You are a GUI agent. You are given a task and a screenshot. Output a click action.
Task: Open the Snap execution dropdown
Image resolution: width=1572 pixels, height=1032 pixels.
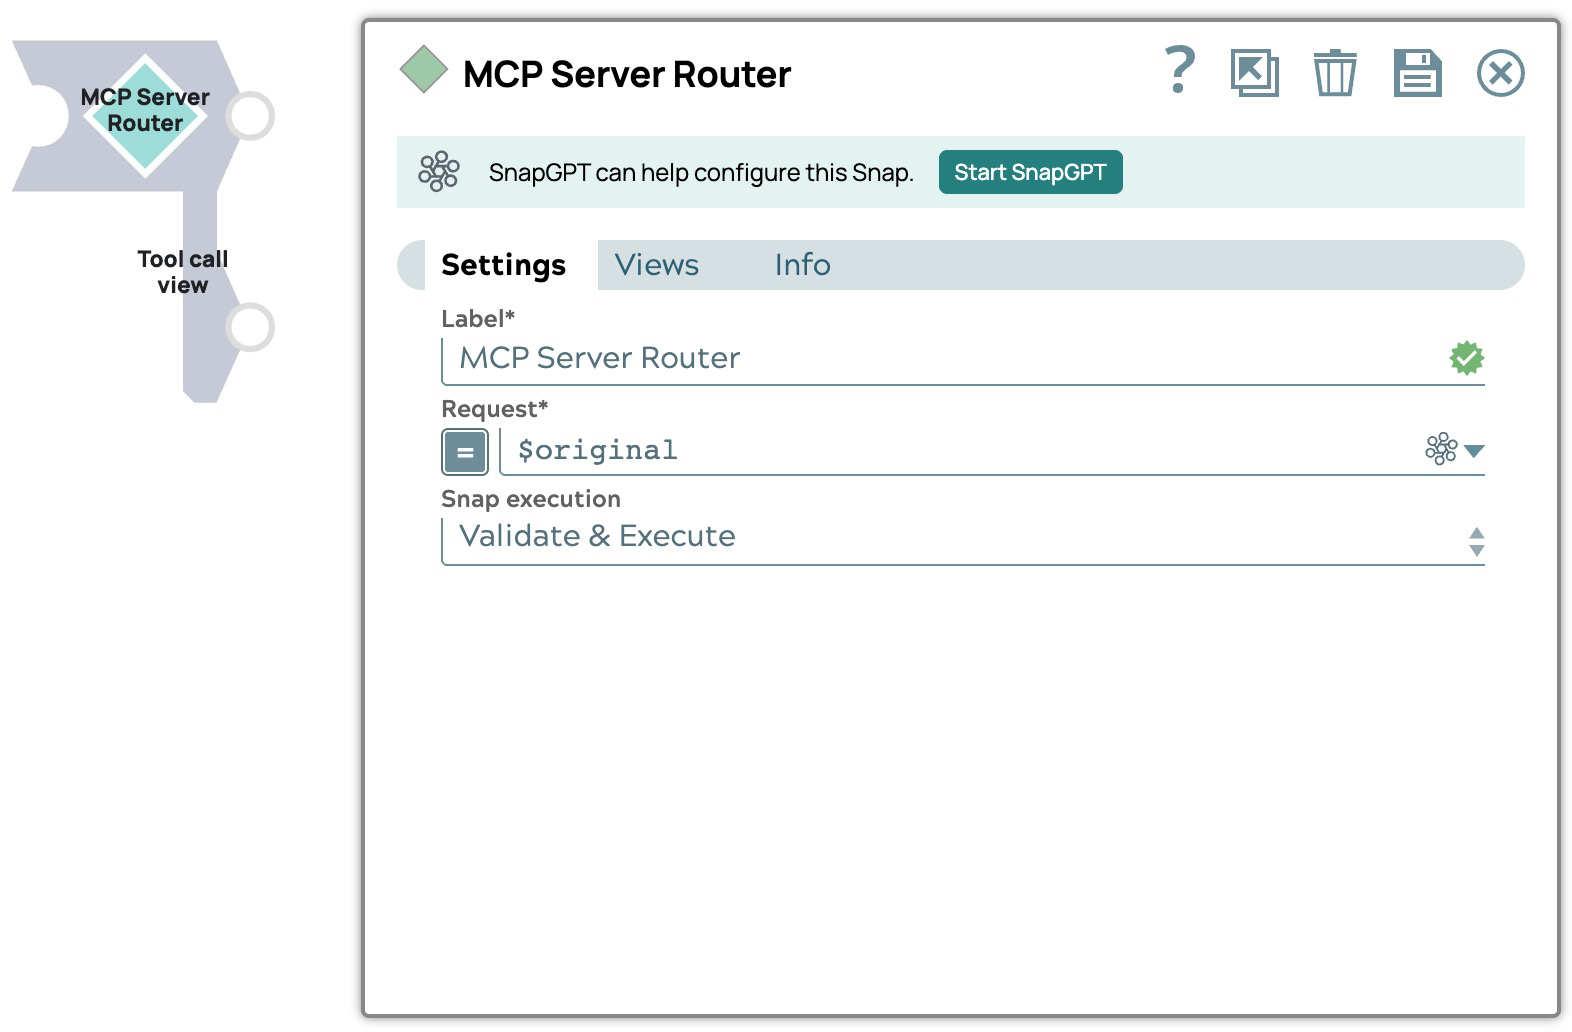(963, 540)
